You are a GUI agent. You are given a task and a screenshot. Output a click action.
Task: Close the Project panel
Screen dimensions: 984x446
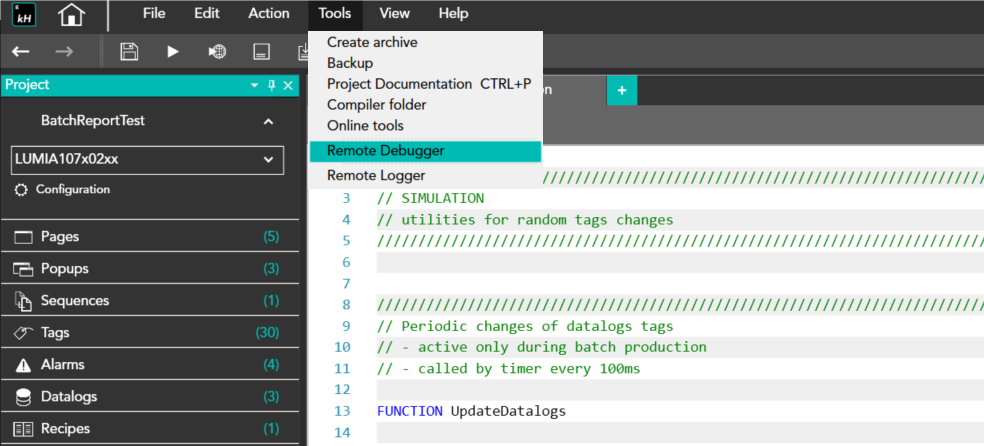(288, 86)
